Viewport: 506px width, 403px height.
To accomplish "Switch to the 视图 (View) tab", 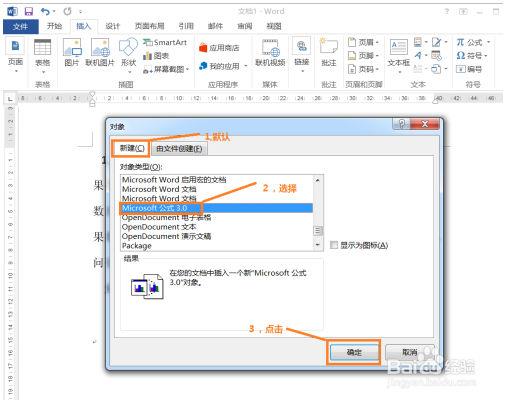I will [274, 26].
